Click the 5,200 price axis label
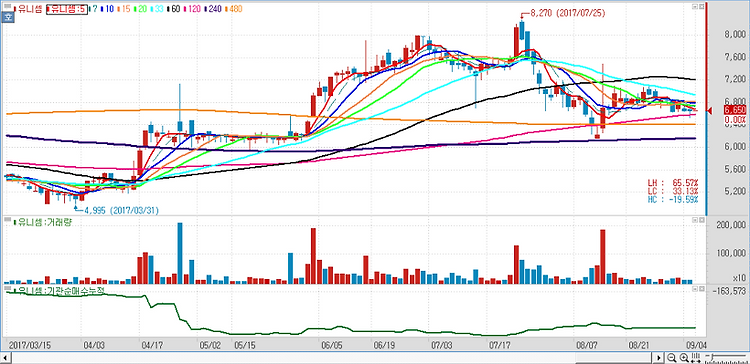This screenshot has width=750, height=364. tap(735, 192)
